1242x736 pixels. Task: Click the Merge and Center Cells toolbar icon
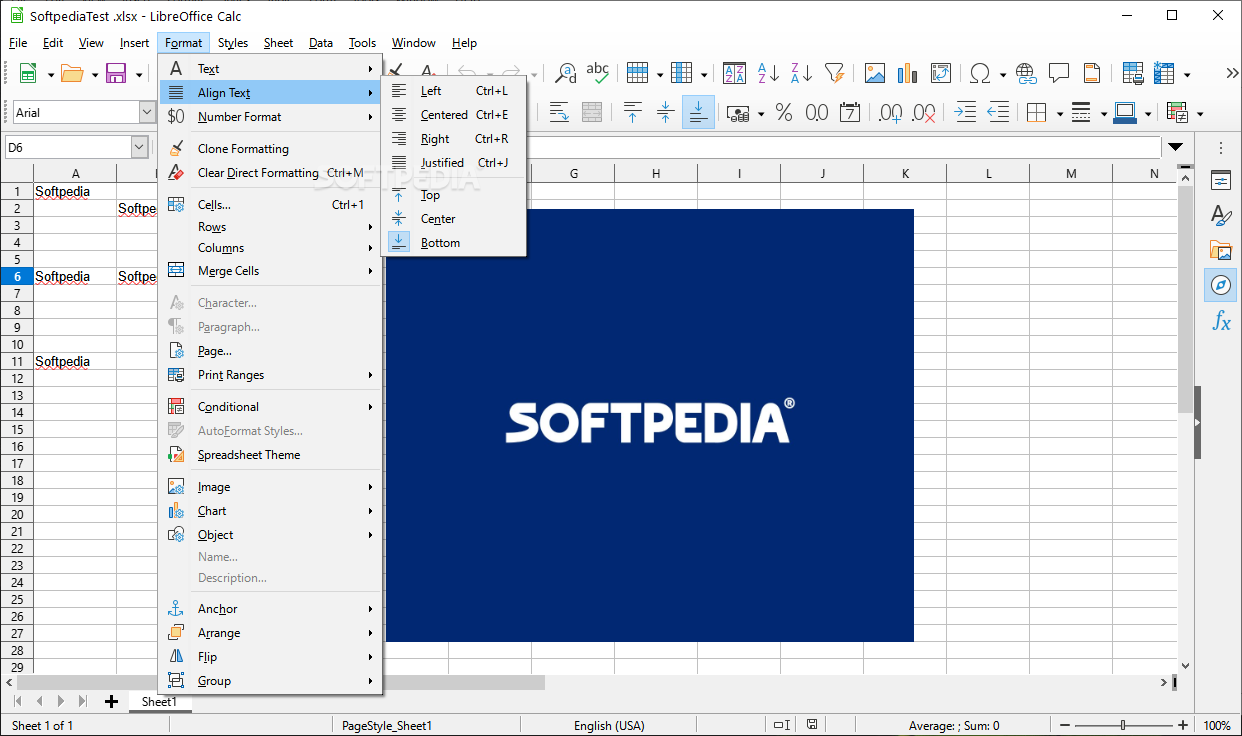coord(592,113)
